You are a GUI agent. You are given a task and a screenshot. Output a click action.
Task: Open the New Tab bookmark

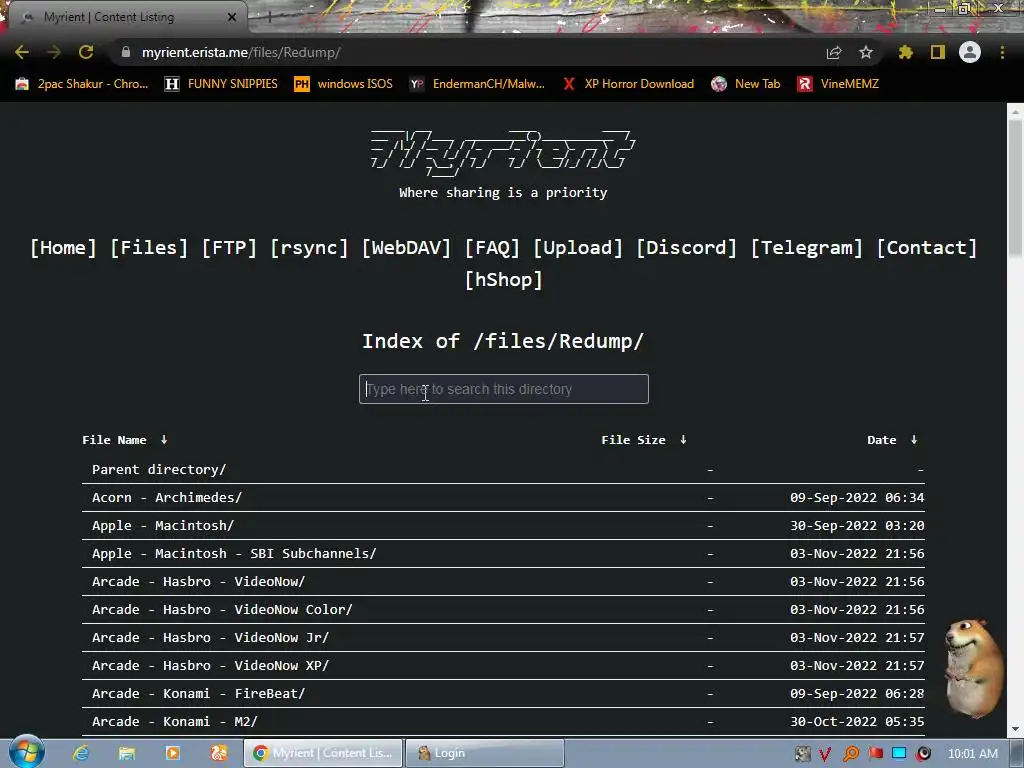point(746,84)
